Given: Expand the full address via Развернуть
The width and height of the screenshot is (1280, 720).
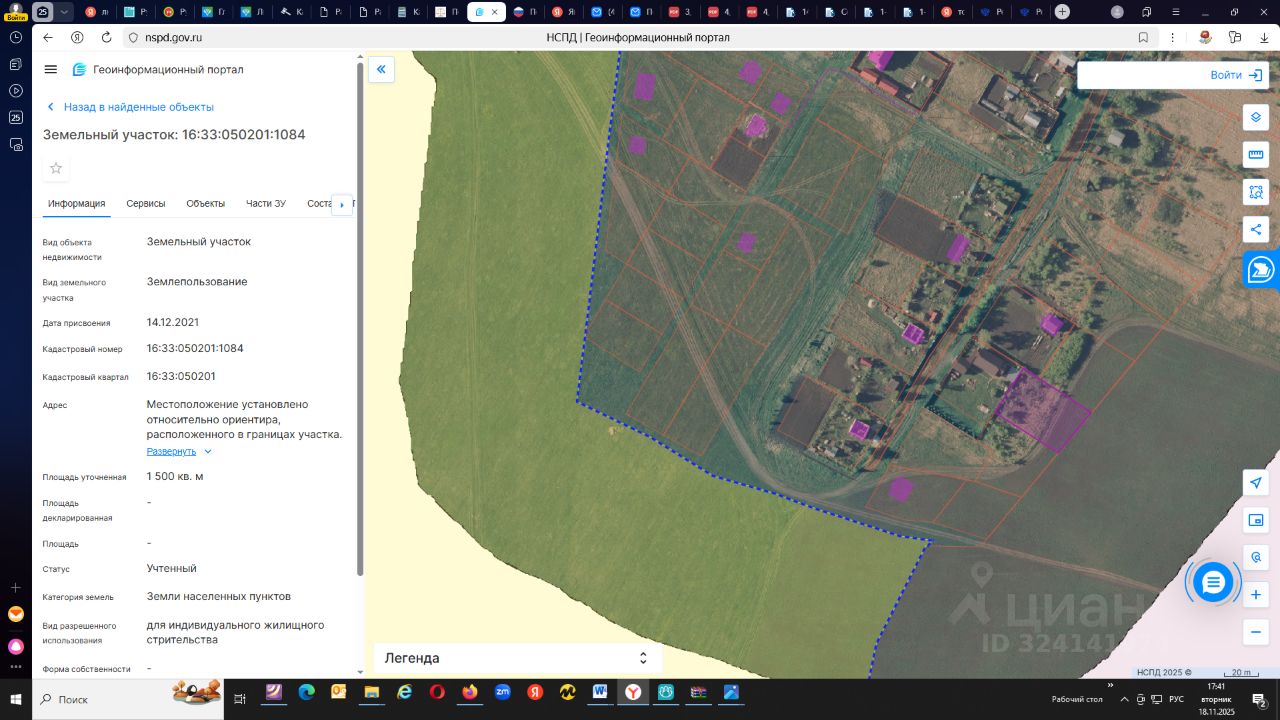Looking at the screenshot, I should click(172, 451).
